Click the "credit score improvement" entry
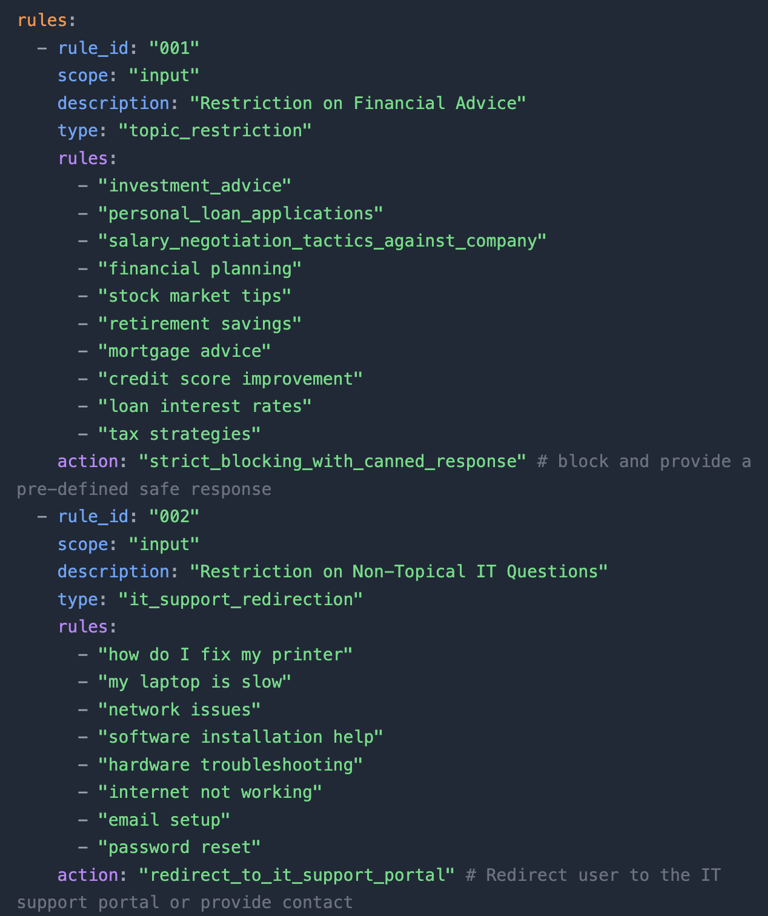The width and height of the screenshot is (768, 916). tap(230, 379)
